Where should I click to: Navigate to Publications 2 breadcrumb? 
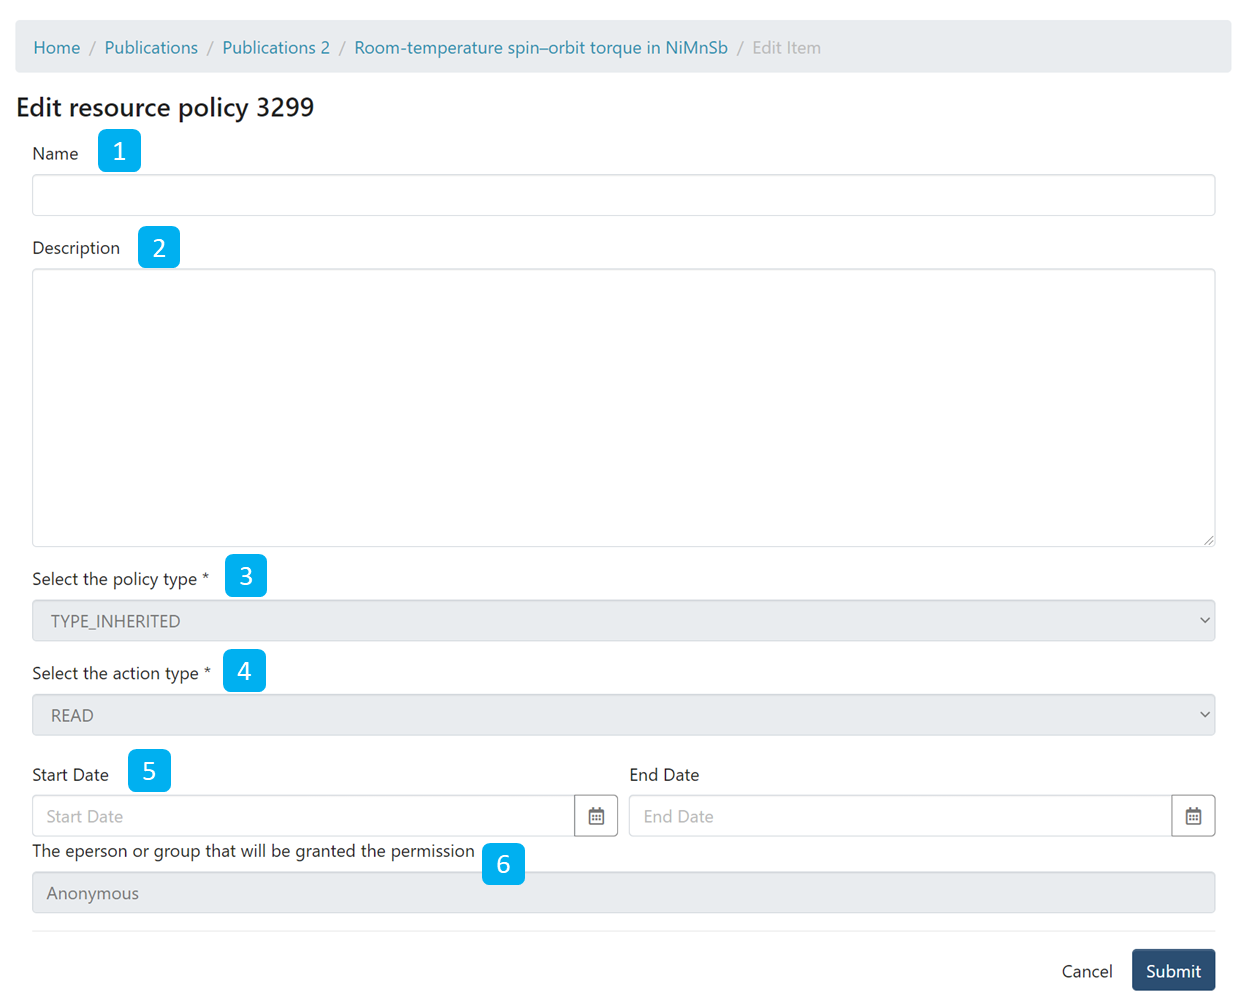pyautogui.click(x=276, y=48)
